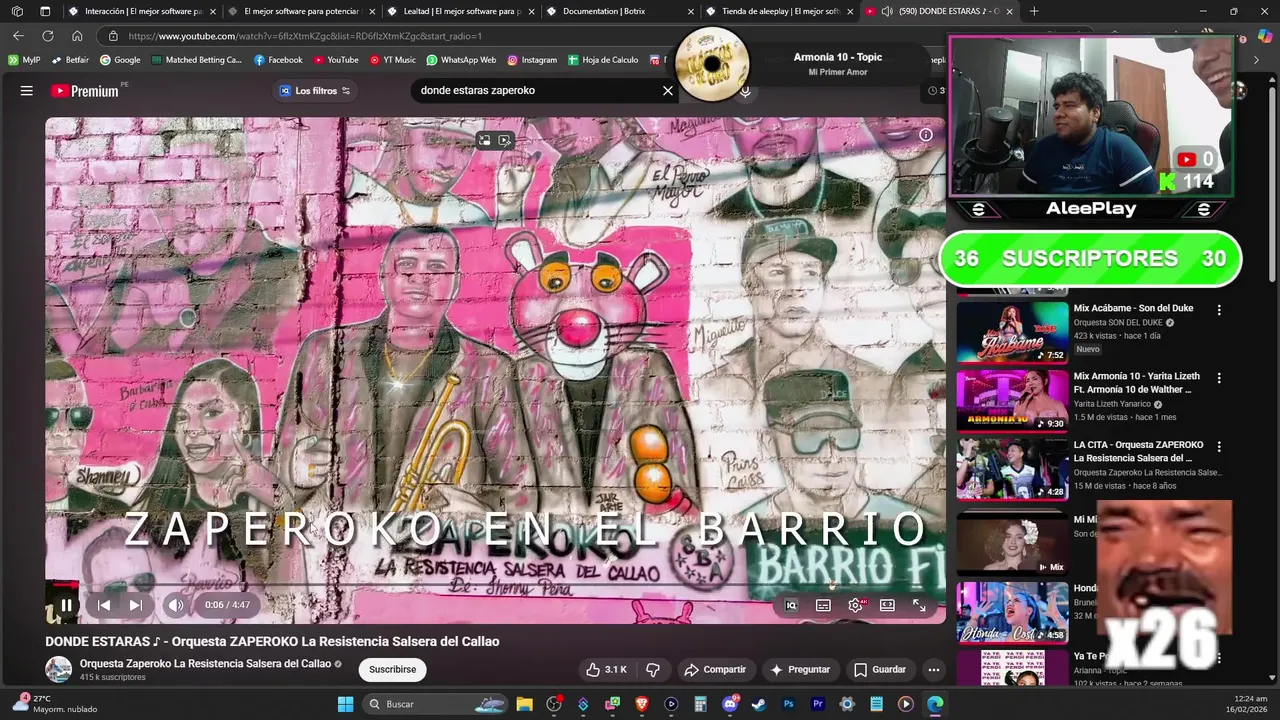
Task: Click the taskbar Buscar search box
Action: click(x=436, y=704)
